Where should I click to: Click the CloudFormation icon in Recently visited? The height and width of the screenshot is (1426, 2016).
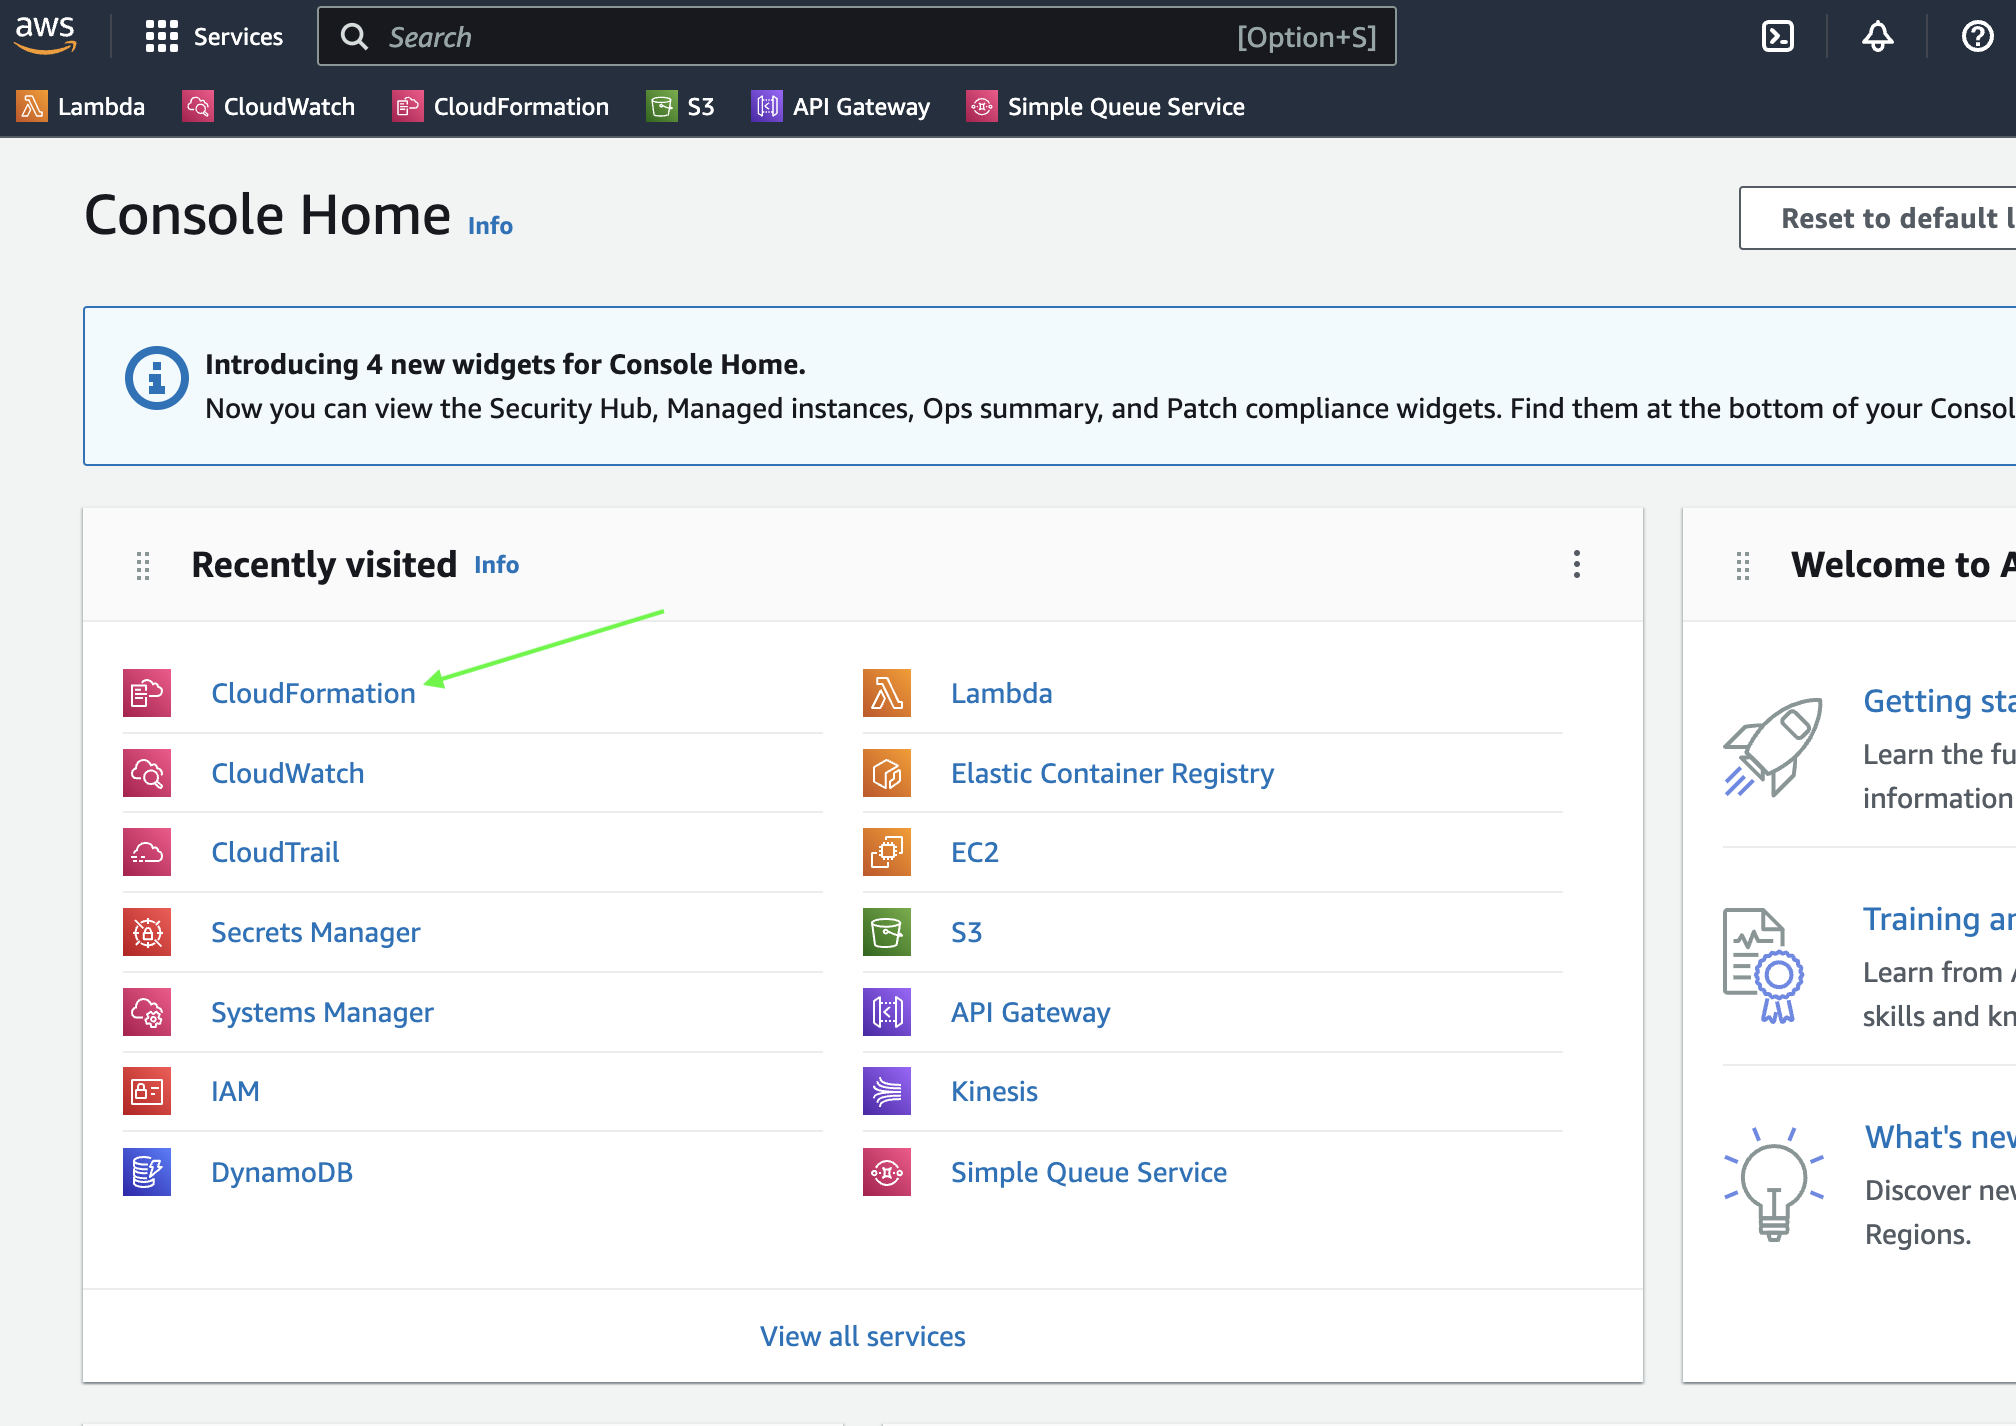pyautogui.click(x=147, y=693)
